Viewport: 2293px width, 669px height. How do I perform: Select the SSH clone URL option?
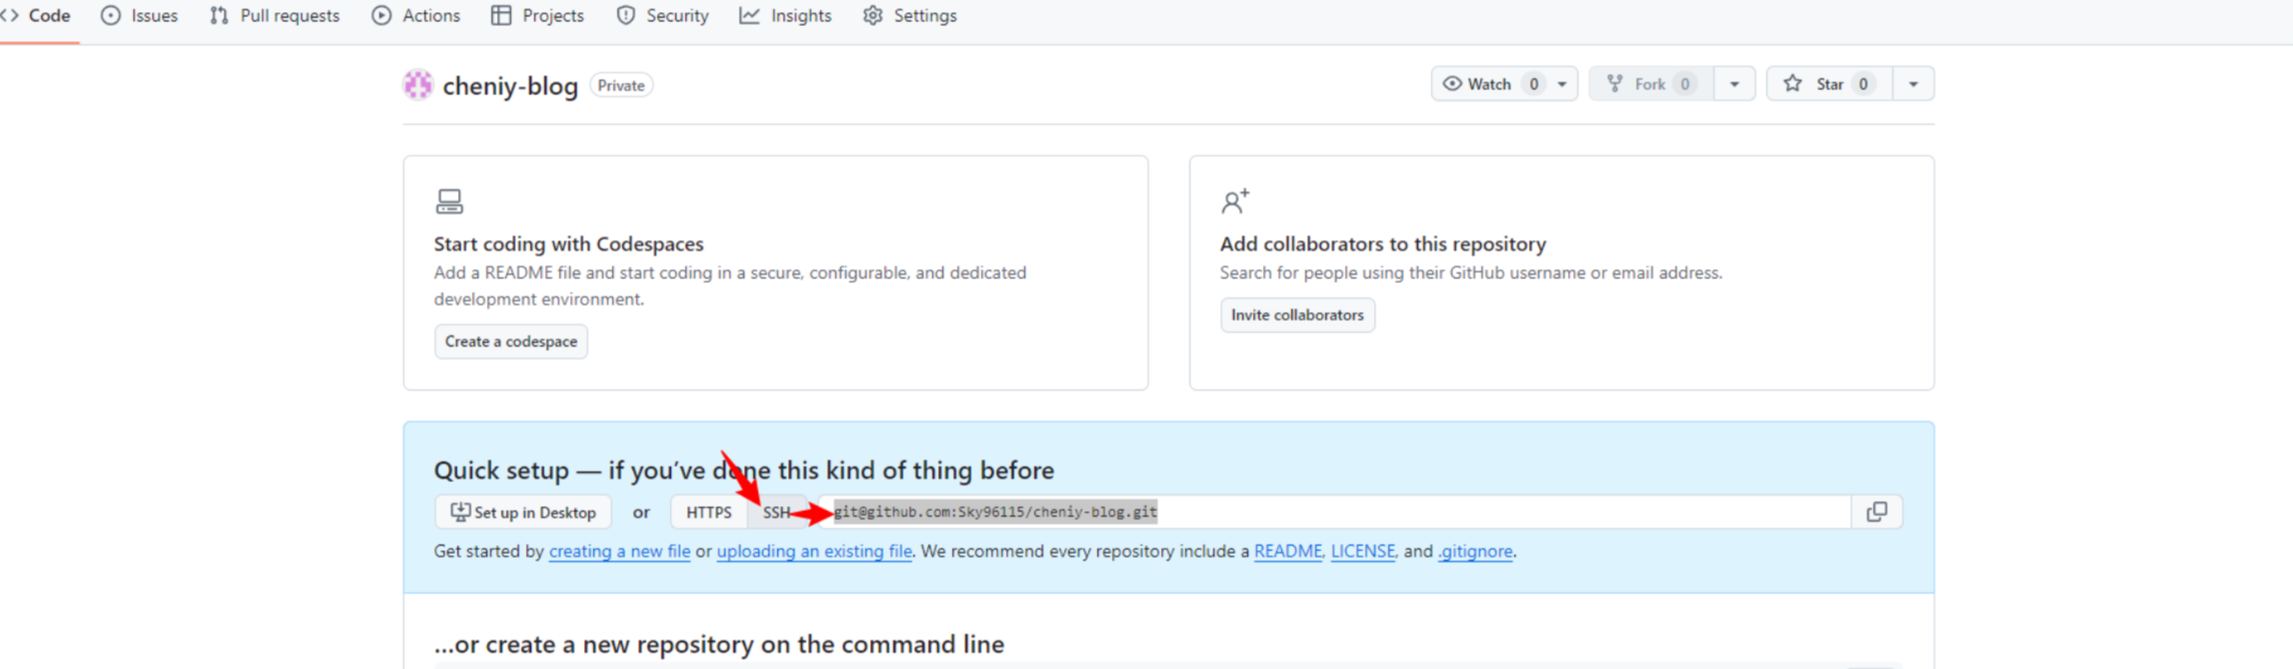click(x=776, y=512)
